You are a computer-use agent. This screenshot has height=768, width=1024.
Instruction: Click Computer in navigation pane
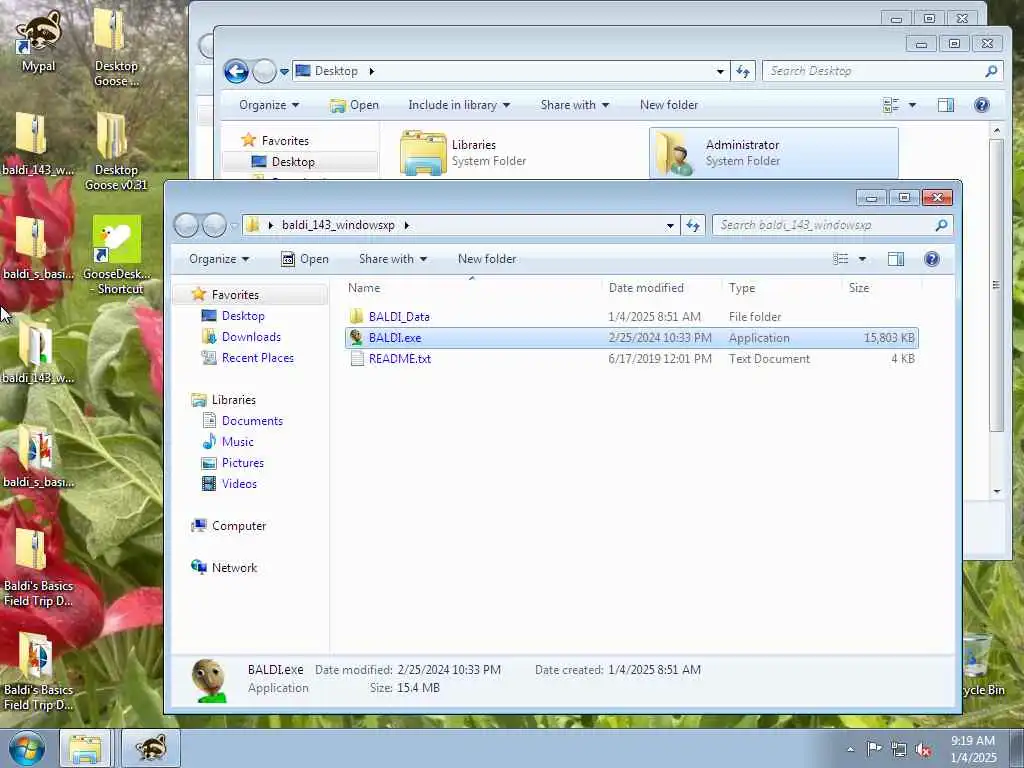point(238,526)
